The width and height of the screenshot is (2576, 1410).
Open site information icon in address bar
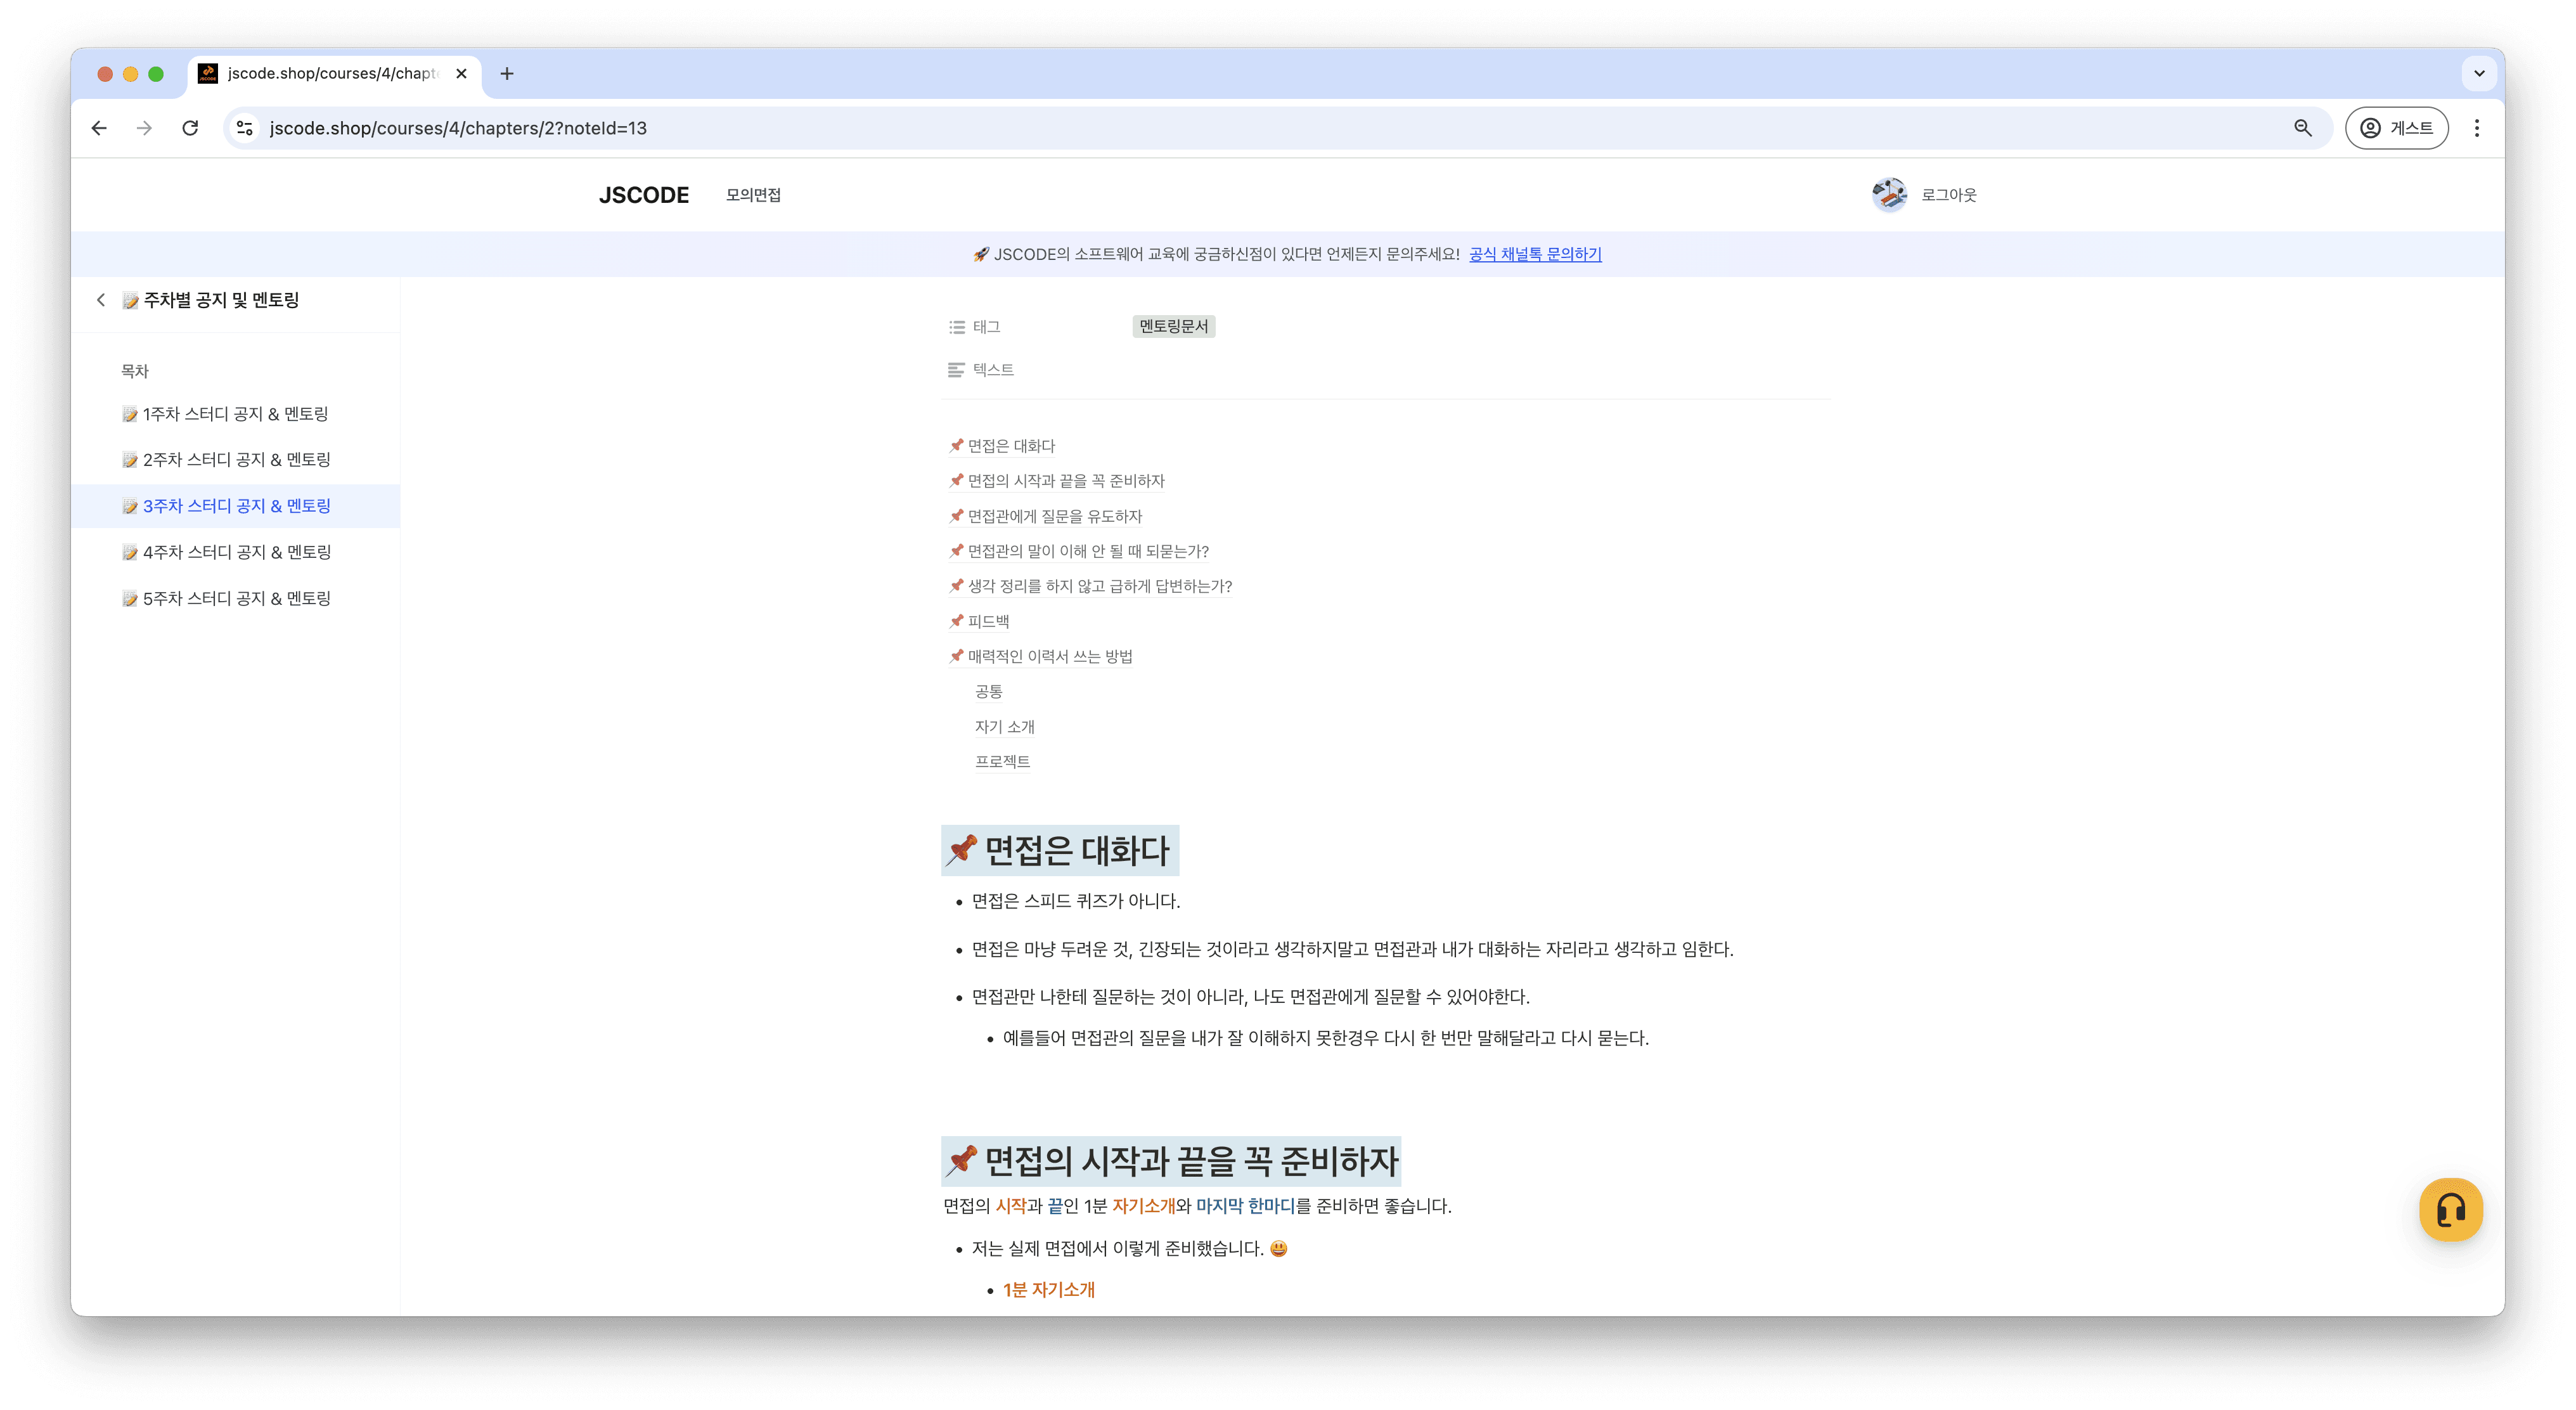[245, 128]
